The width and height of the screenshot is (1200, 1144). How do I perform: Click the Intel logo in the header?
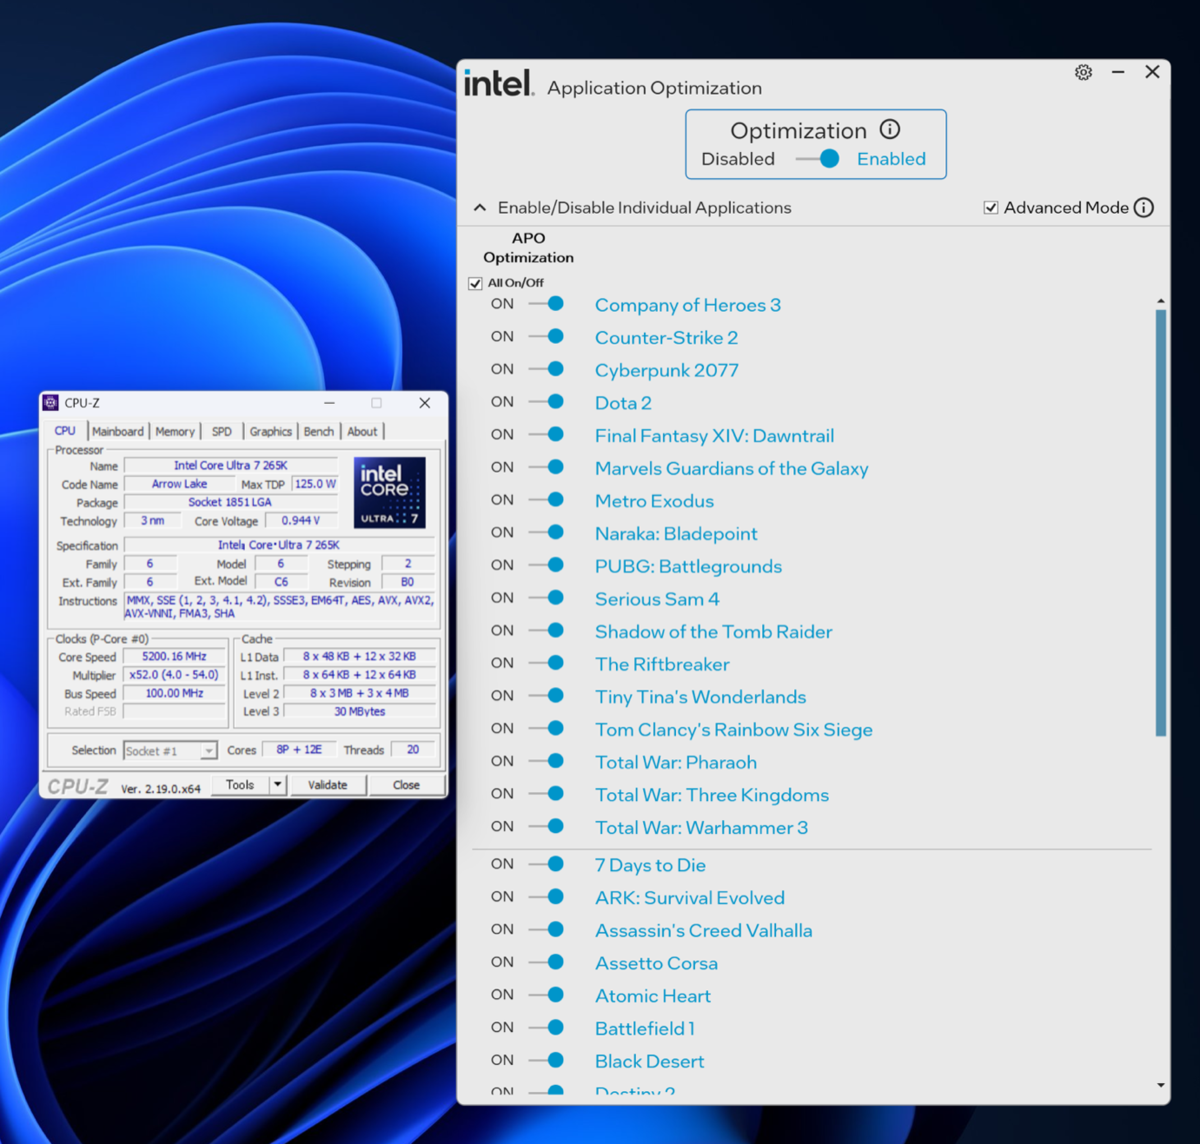click(497, 83)
